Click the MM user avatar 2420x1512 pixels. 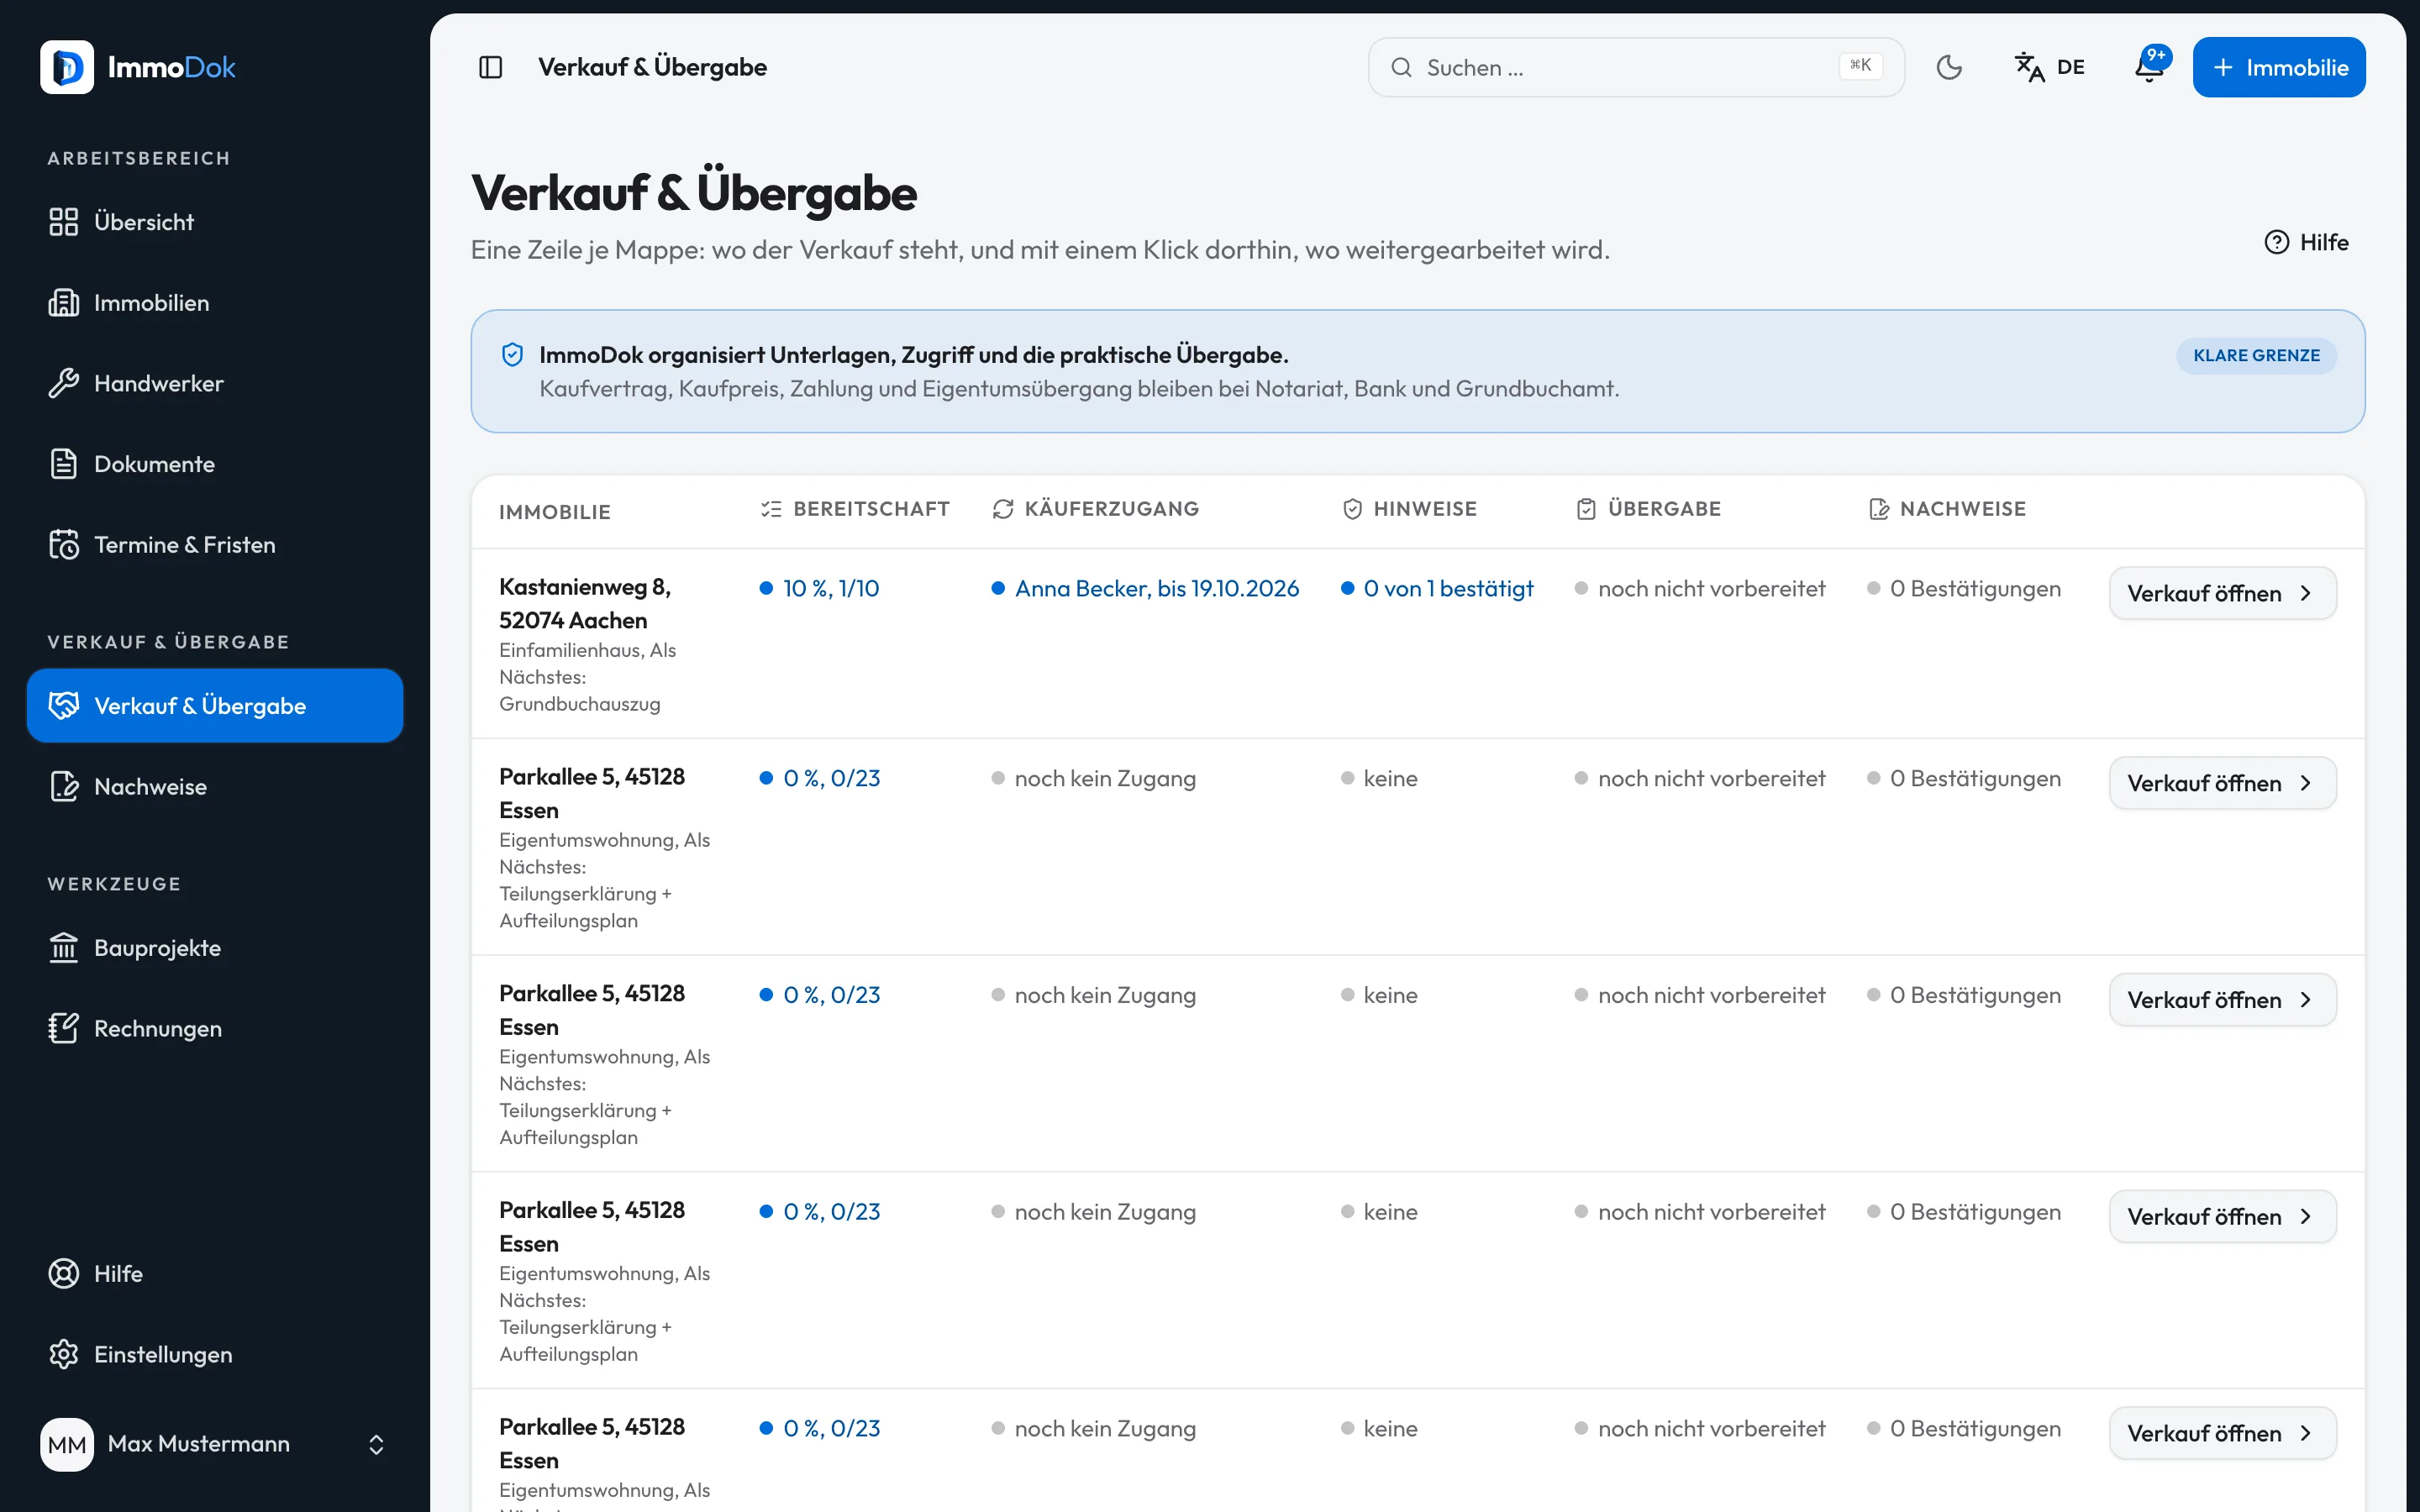[67, 1444]
